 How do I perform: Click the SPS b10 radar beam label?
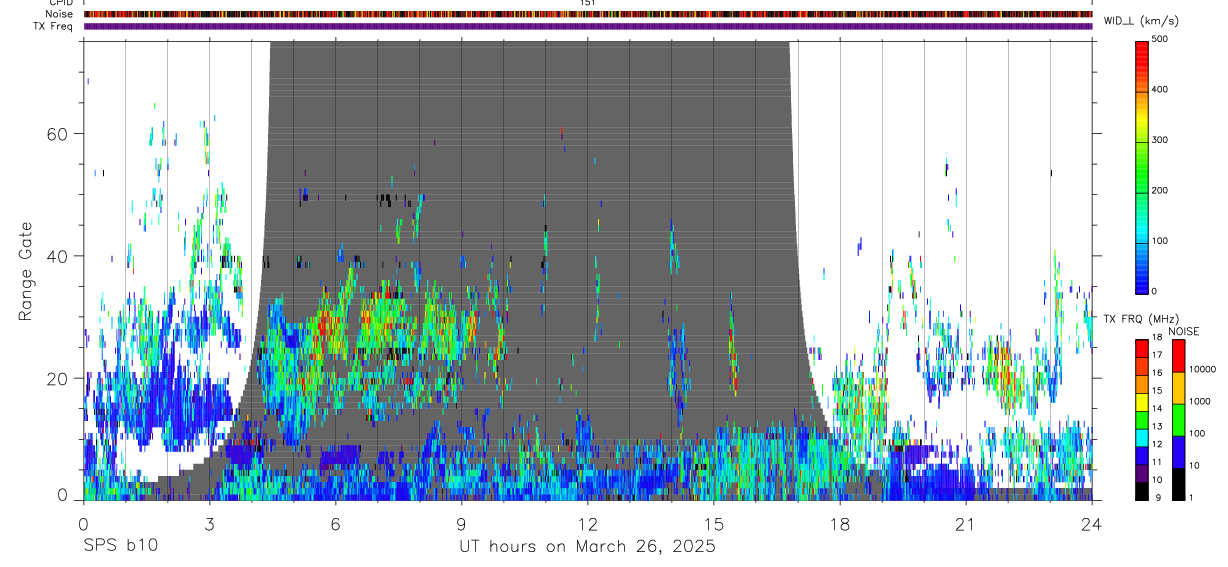point(120,547)
